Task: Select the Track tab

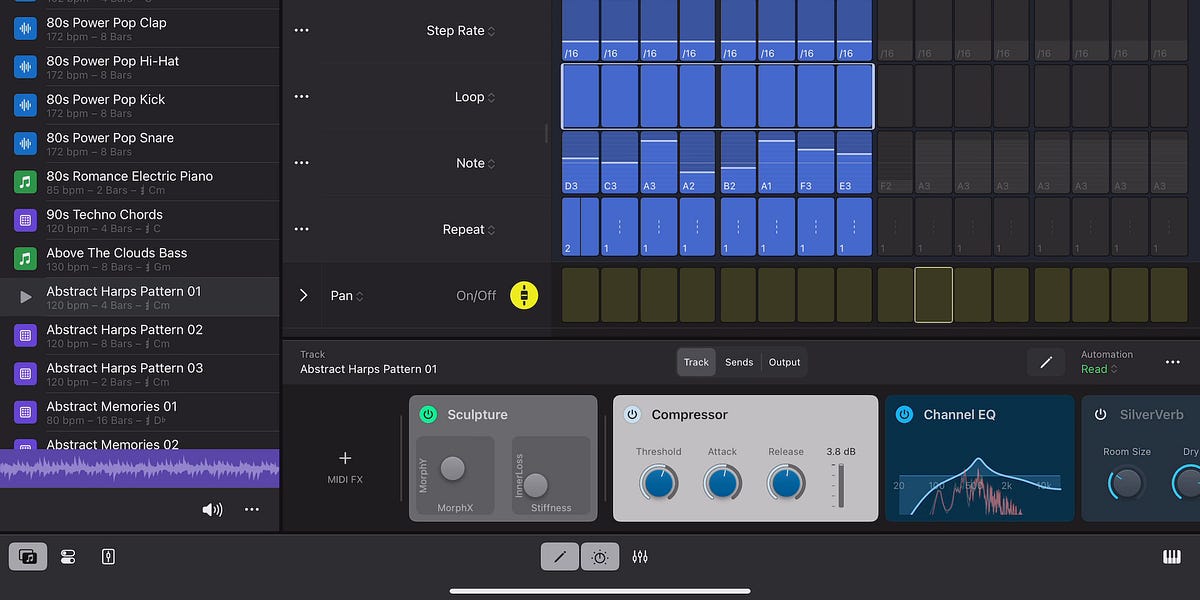Action: coord(696,362)
